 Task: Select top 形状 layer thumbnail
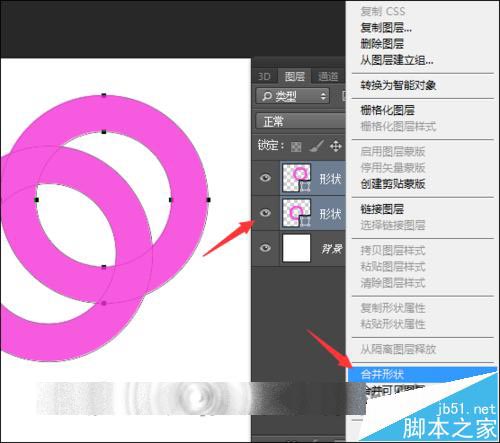point(296,178)
